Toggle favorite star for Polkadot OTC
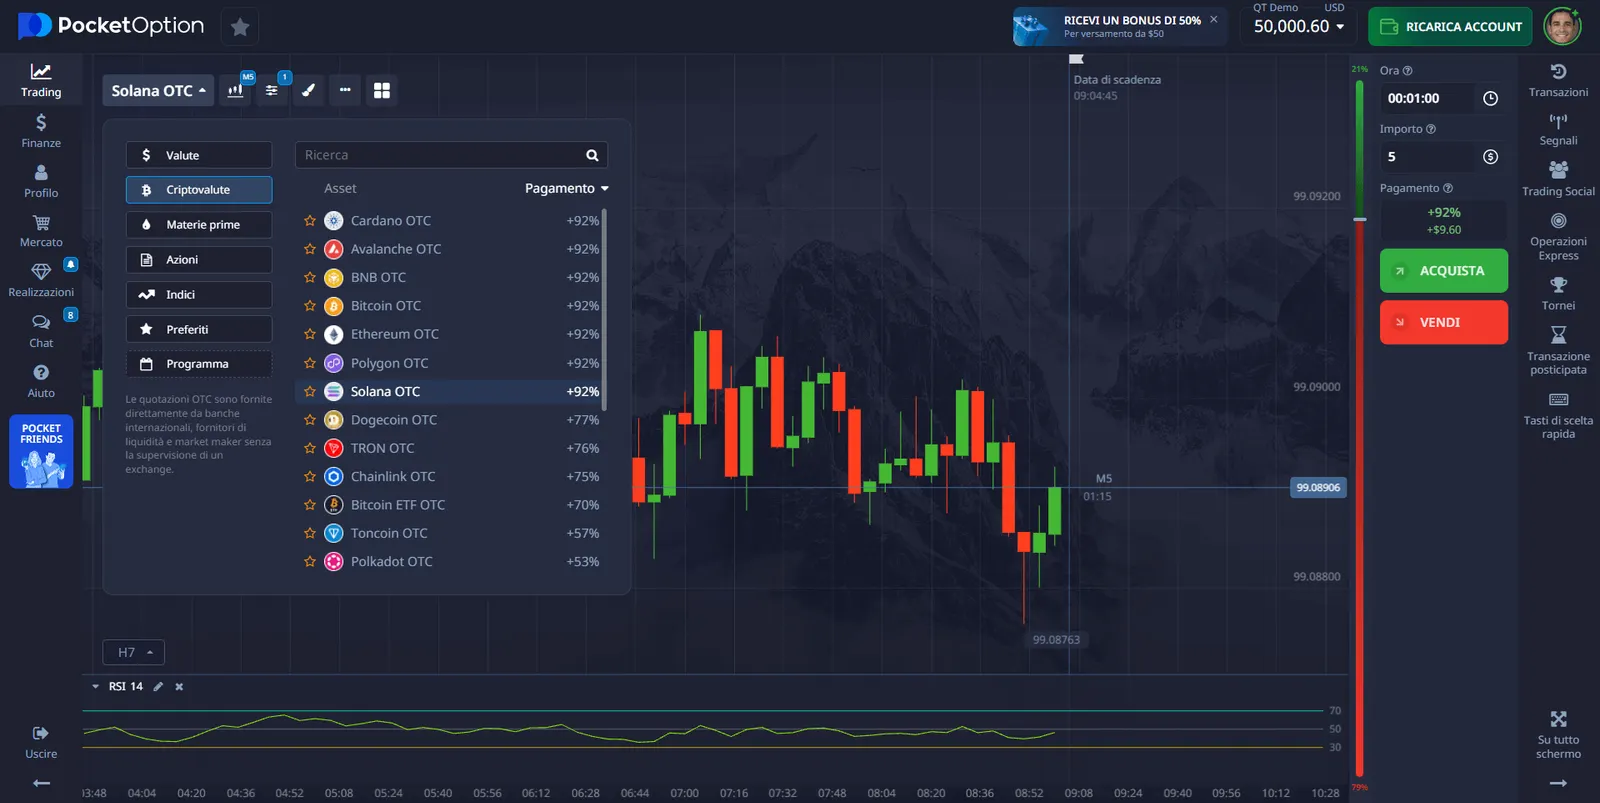This screenshot has height=803, width=1600. tap(310, 562)
